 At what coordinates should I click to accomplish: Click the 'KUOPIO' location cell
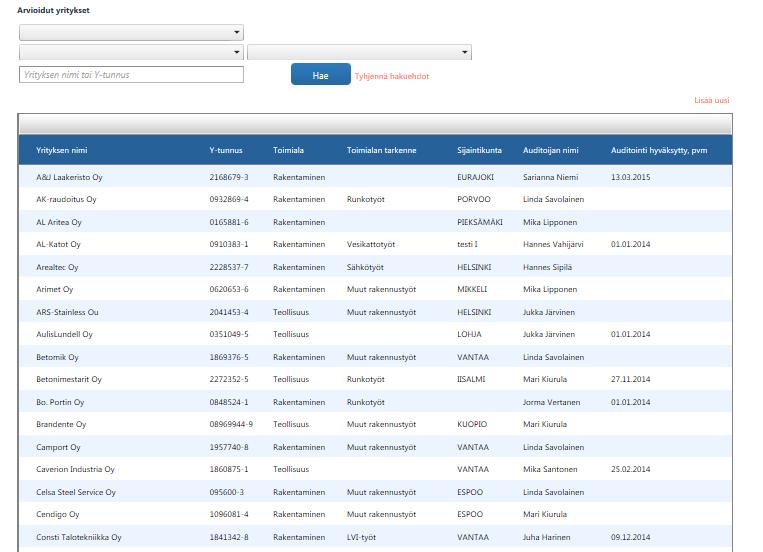coord(472,424)
